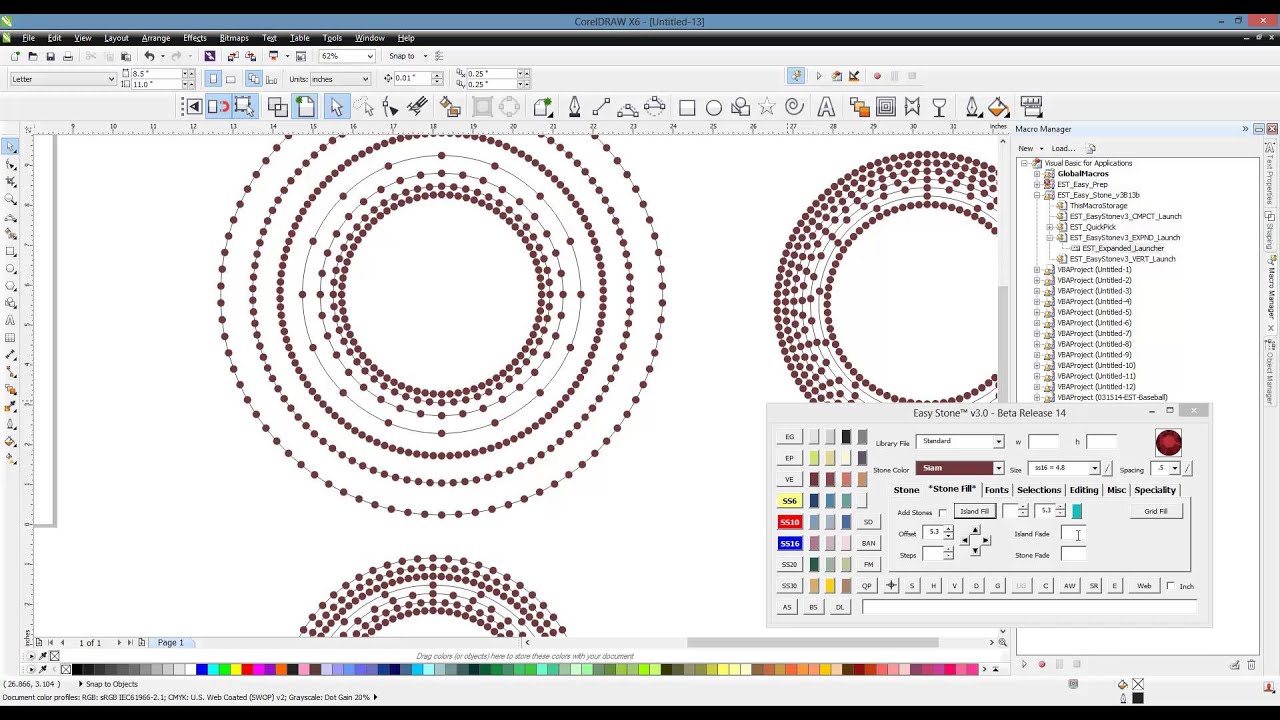
Task: Collapse the EST_Easy_Stone_v3B13b node
Action: pyautogui.click(x=1037, y=195)
